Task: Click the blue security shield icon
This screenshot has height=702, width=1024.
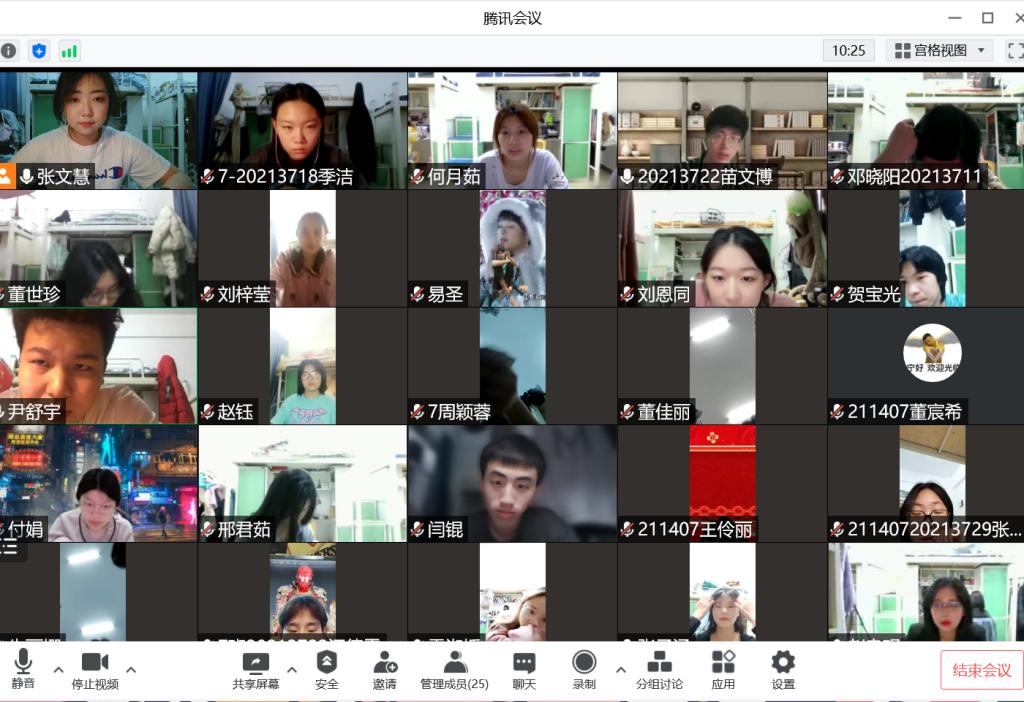Action: pyautogui.click(x=39, y=50)
